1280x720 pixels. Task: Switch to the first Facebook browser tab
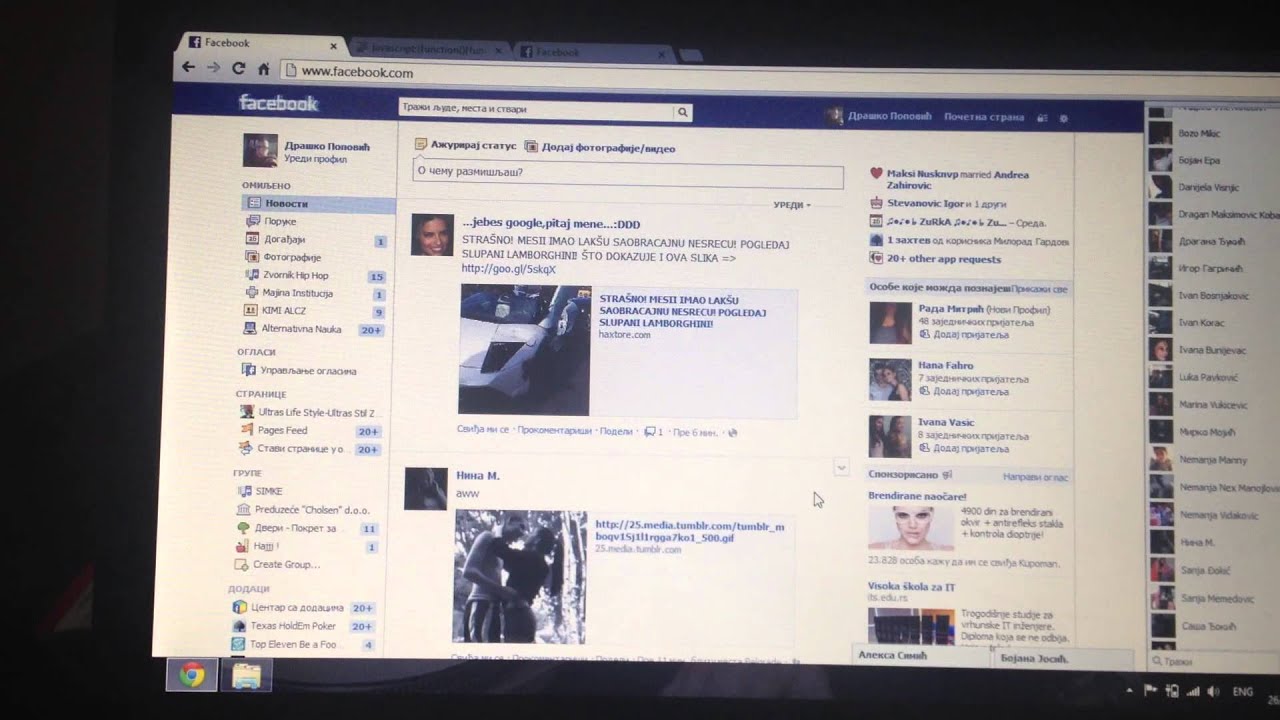point(262,43)
